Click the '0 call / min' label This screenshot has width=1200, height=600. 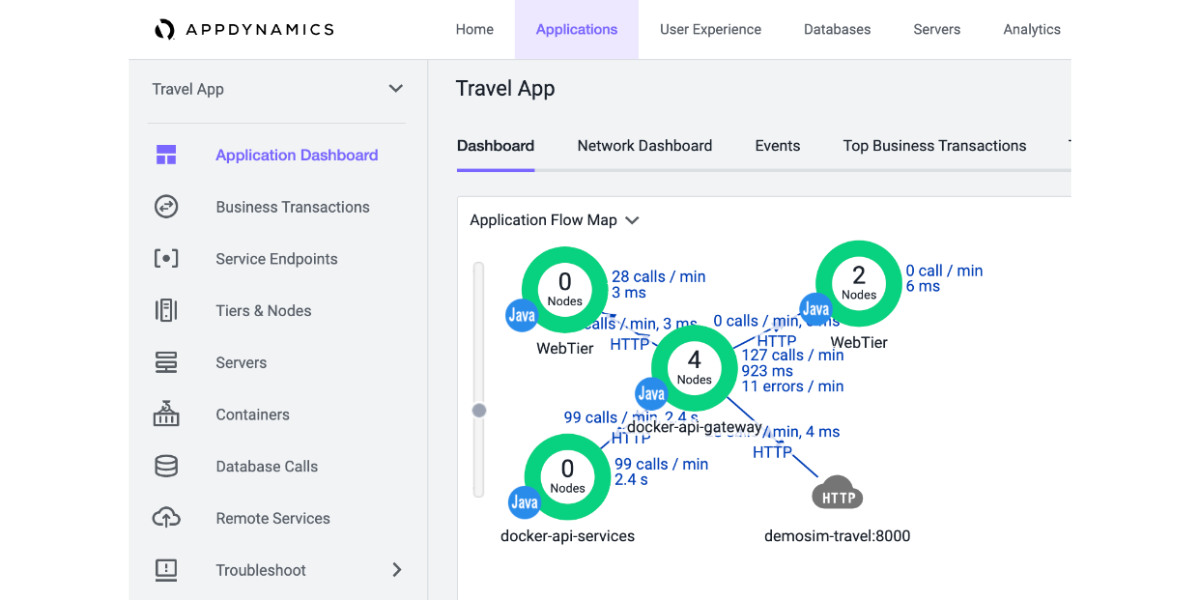944,271
